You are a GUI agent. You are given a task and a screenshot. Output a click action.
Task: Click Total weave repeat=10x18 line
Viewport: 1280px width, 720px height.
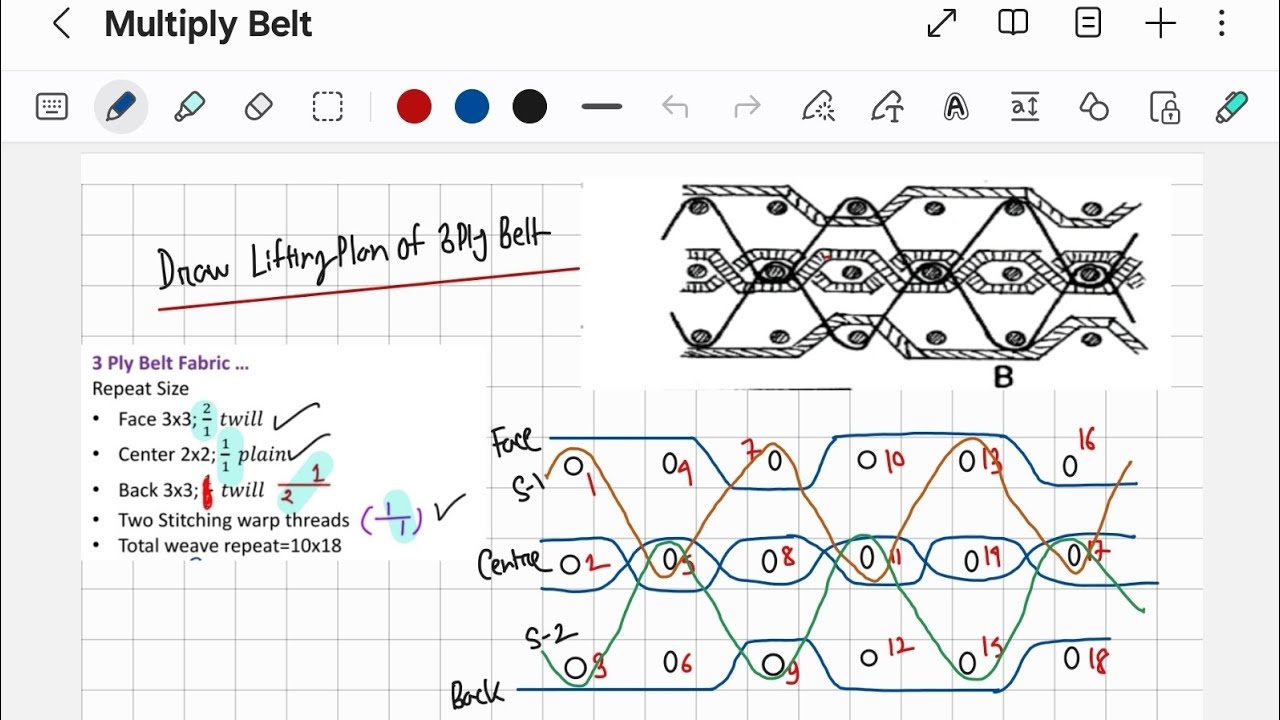230,546
